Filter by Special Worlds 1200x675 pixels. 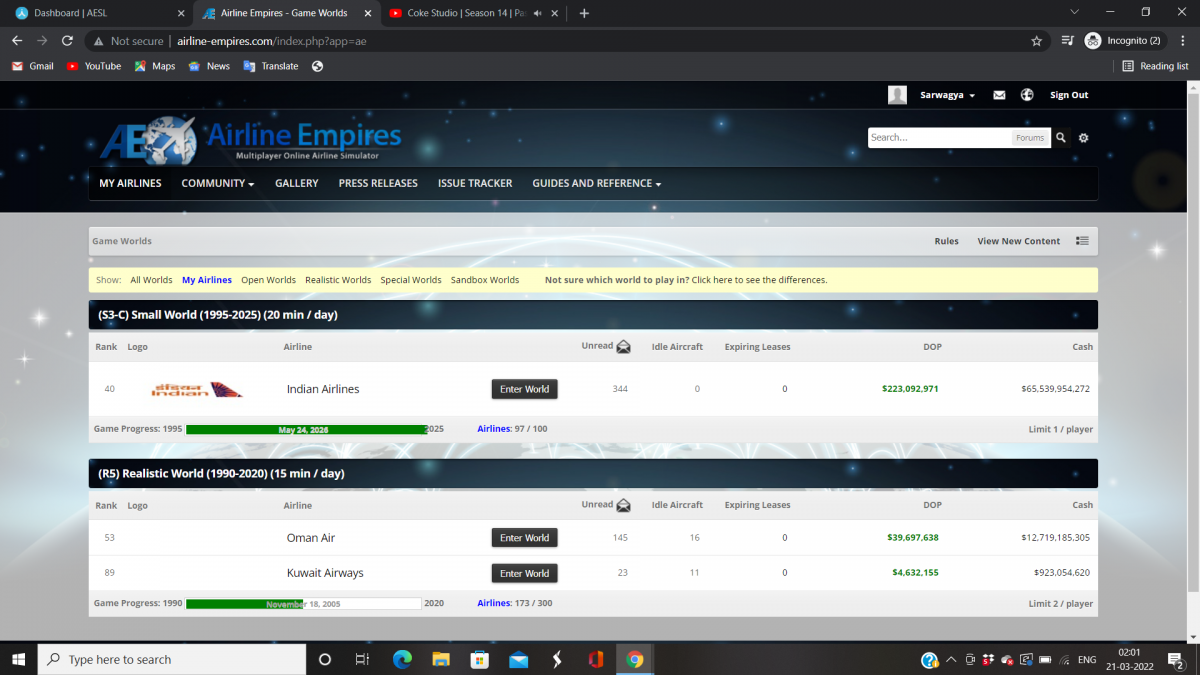[x=411, y=280]
